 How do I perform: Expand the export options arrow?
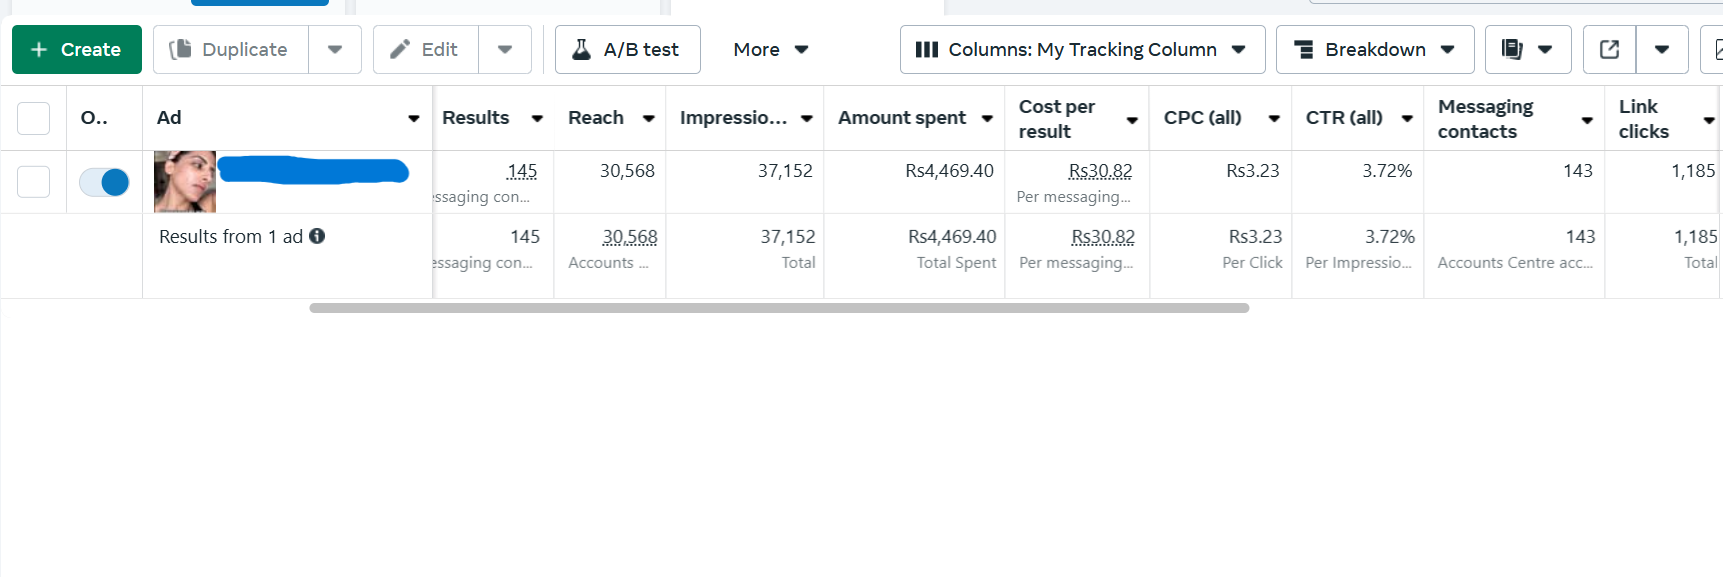(1662, 50)
